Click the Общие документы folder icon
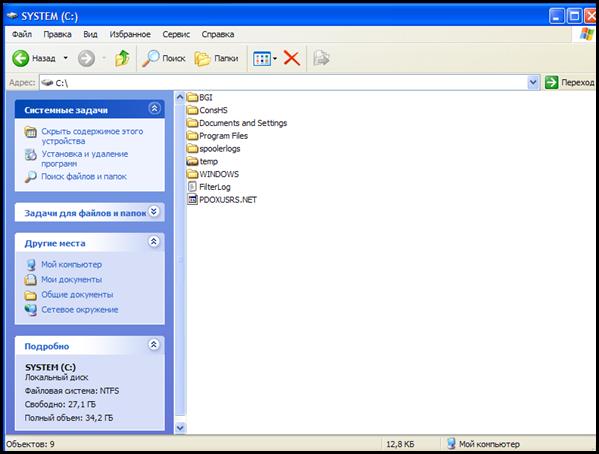 31,295
